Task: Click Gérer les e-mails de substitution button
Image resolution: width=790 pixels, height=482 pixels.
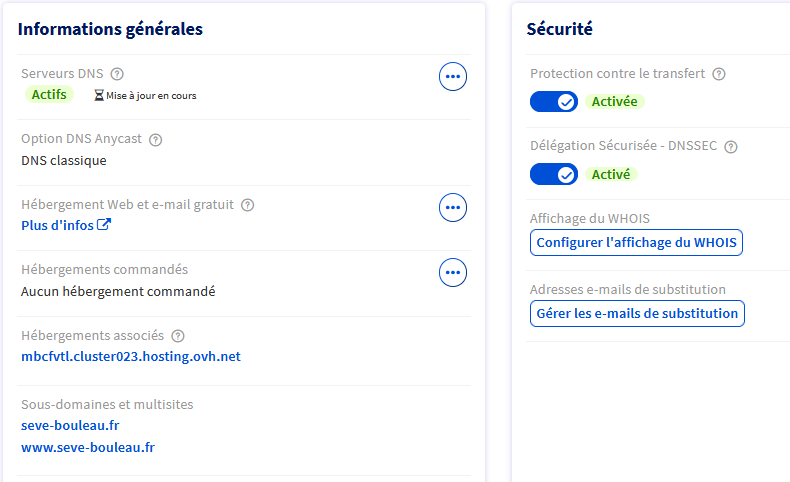Action: click(x=637, y=313)
